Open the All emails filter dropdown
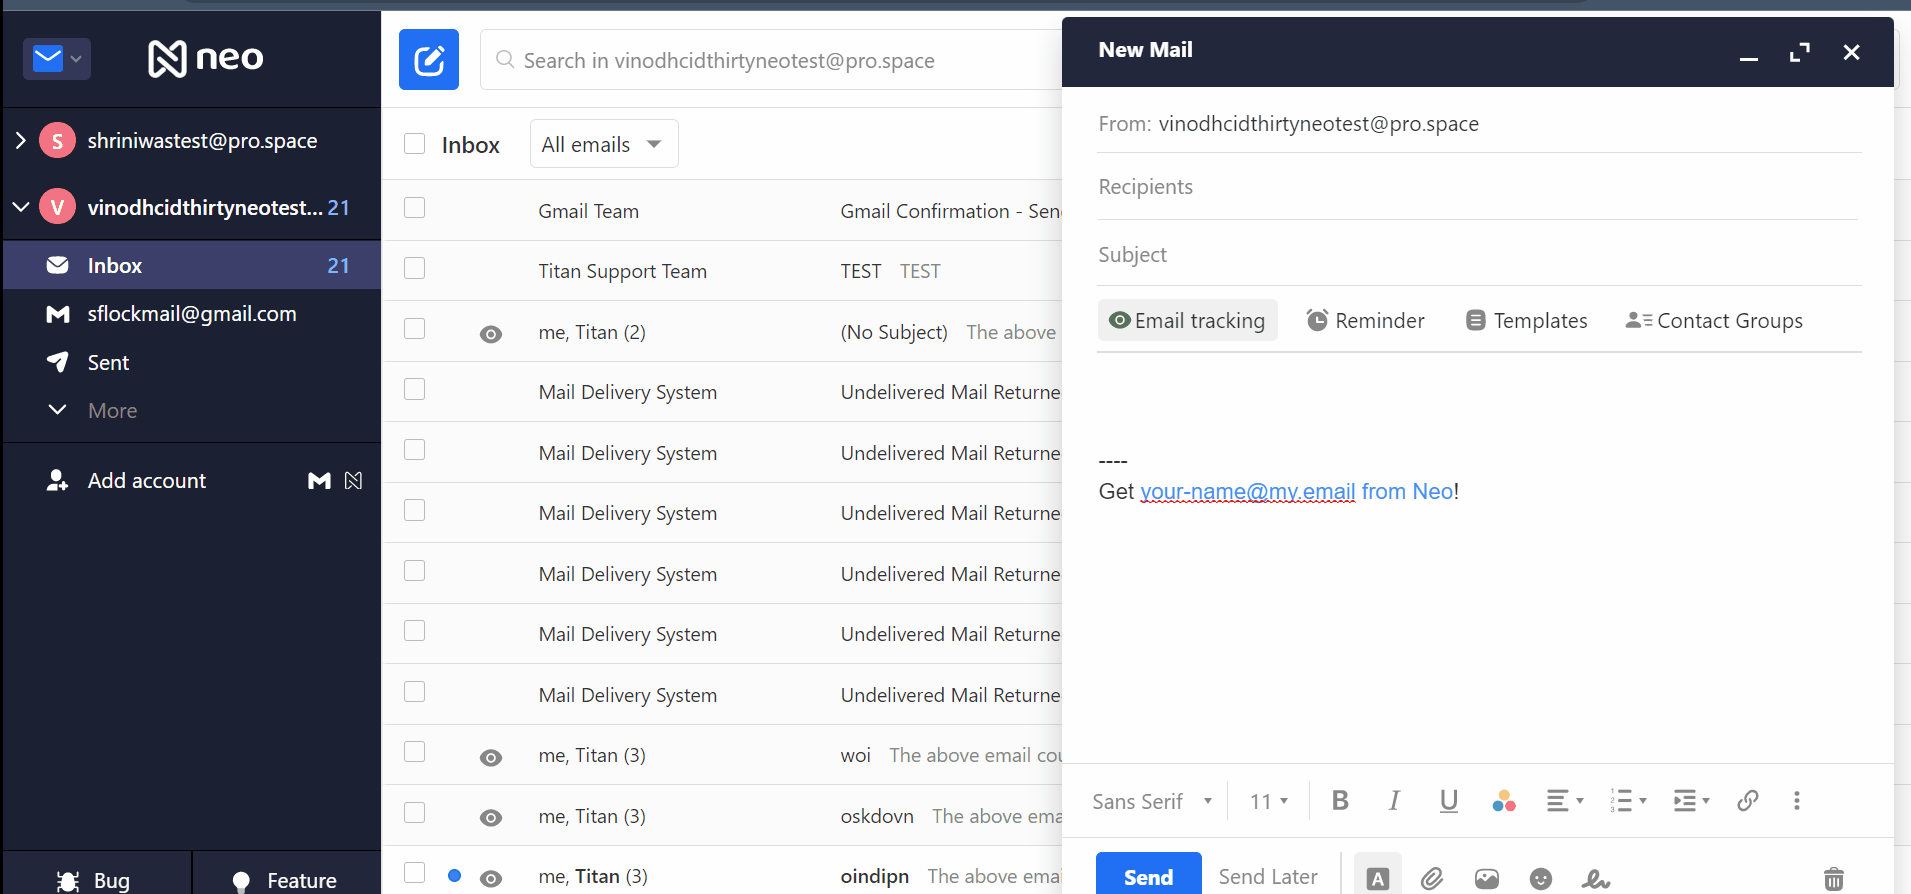This screenshot has height=894, width=1911. pos(603,144)
